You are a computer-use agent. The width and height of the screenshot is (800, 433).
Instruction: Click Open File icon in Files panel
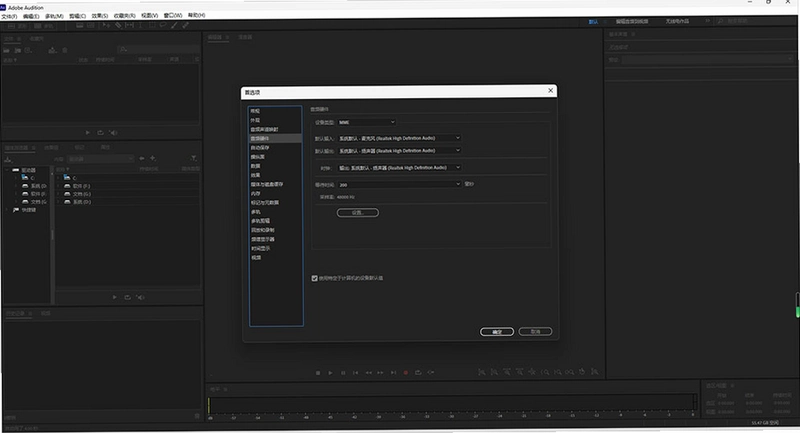7,50
